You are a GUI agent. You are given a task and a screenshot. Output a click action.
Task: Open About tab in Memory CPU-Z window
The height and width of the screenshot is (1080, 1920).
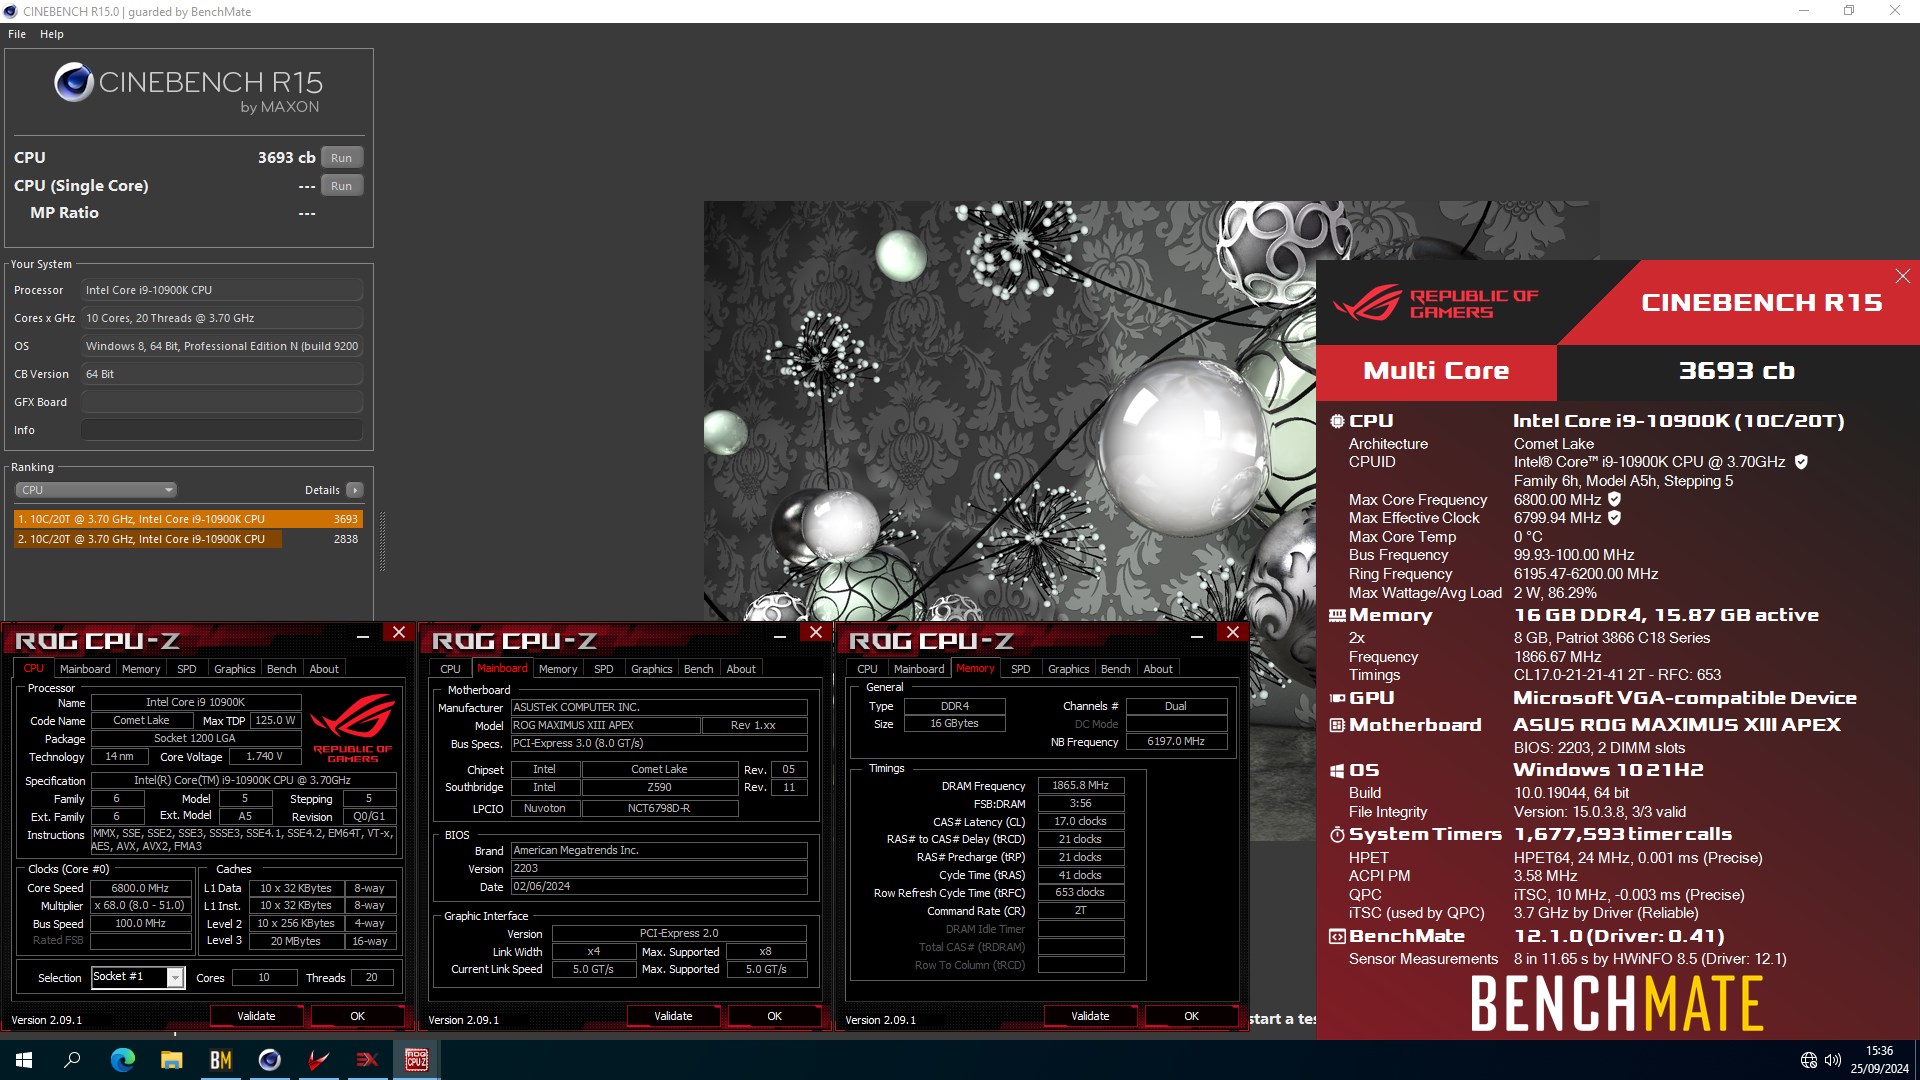pos(1158,669)
